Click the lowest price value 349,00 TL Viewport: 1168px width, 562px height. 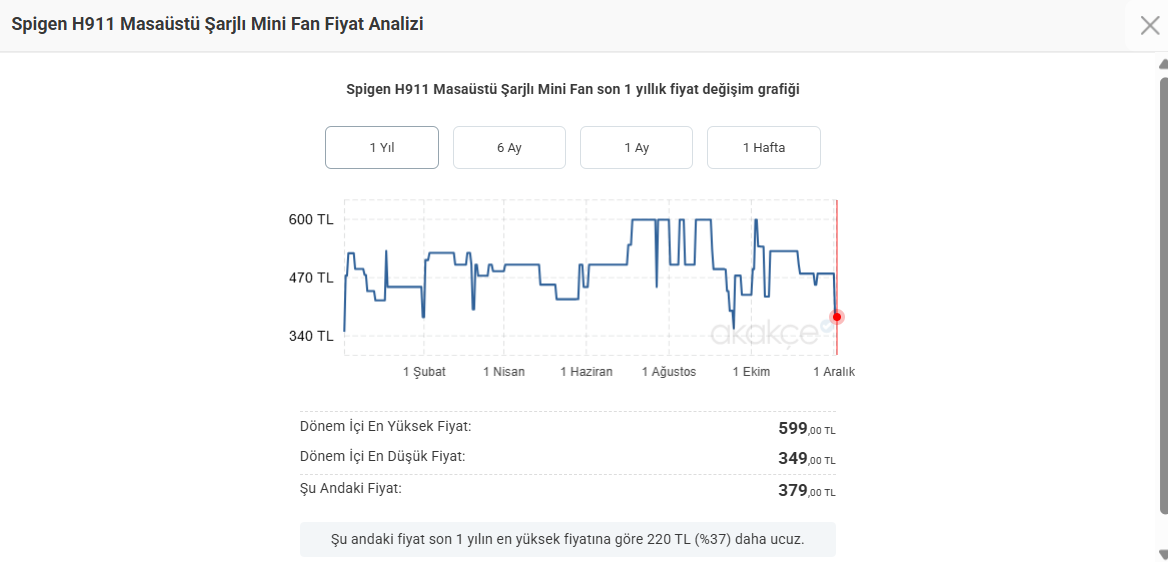pyautogui.click(x=806, y=459)
